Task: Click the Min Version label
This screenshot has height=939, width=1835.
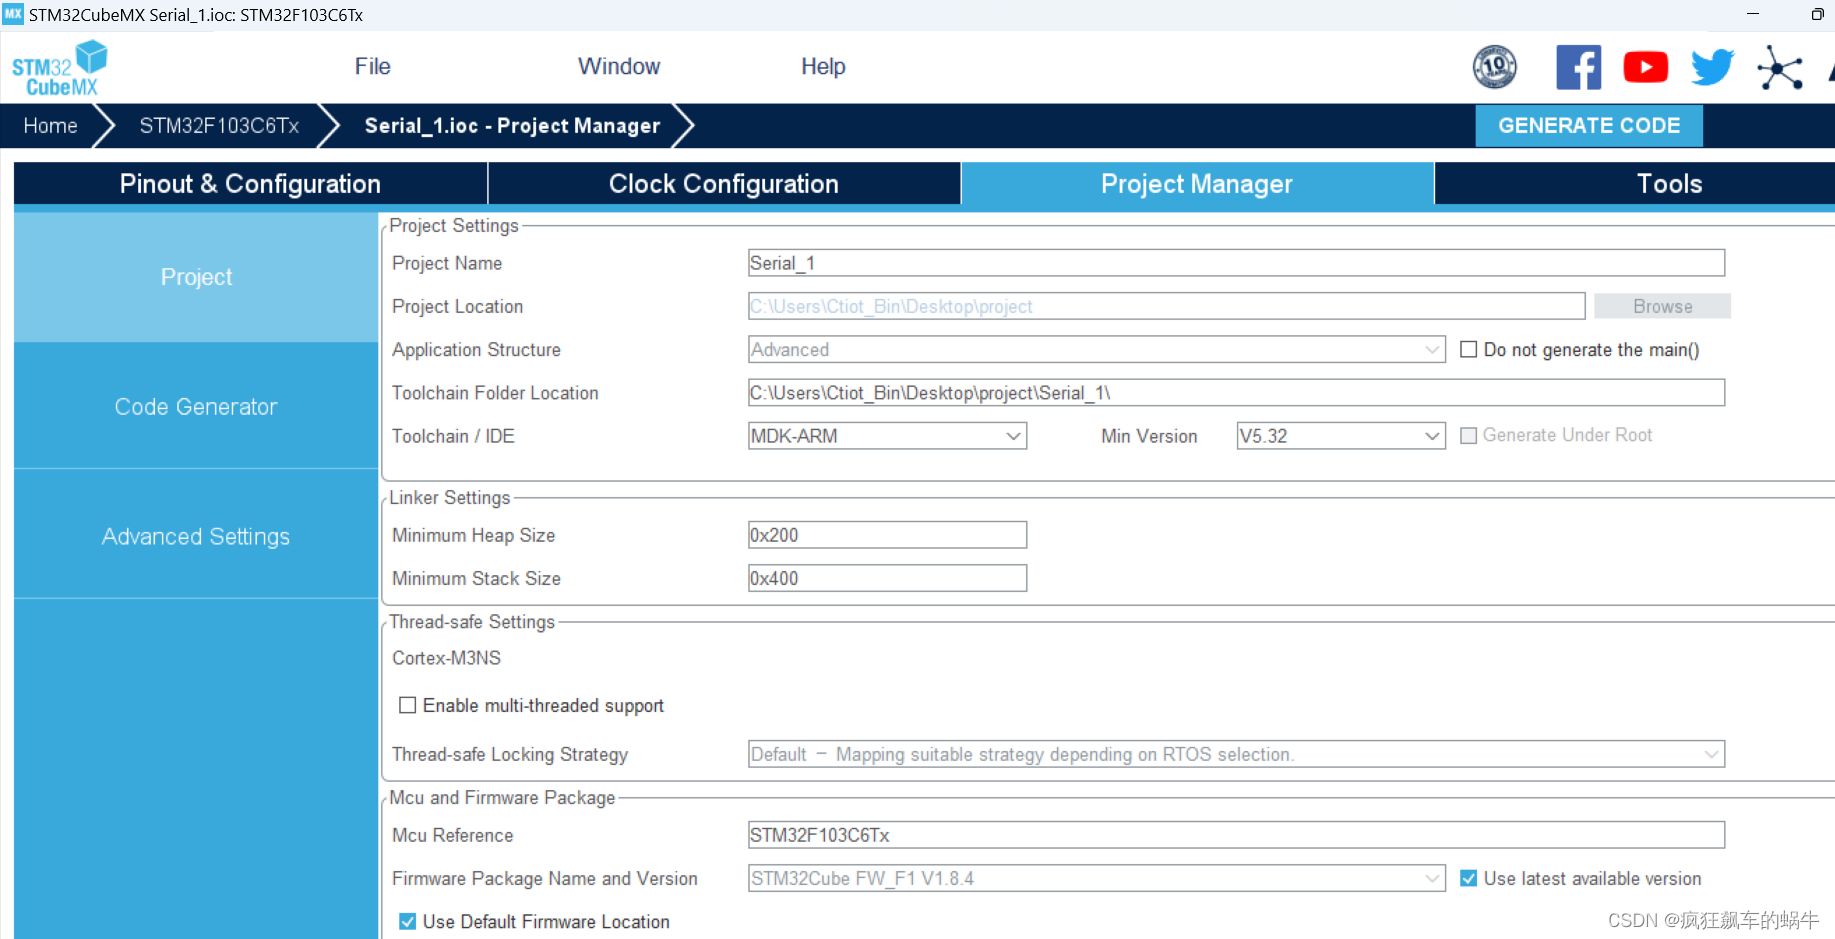Action: [x=1149, y=436]
